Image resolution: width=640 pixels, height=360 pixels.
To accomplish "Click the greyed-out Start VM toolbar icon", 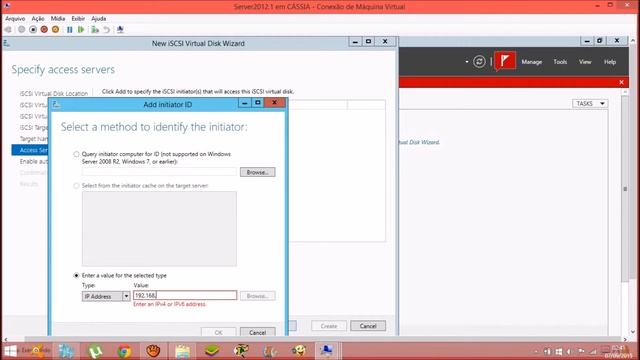I will pos(22,30).
